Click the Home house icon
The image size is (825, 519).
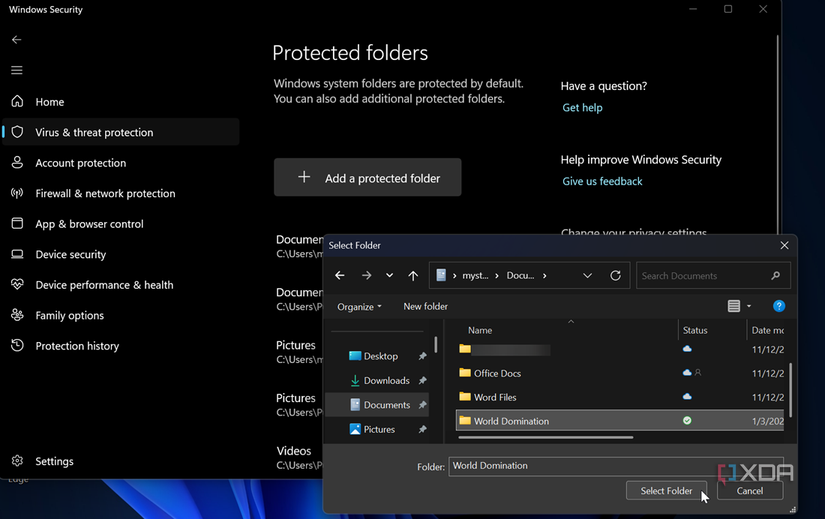[x=17, y=101]
